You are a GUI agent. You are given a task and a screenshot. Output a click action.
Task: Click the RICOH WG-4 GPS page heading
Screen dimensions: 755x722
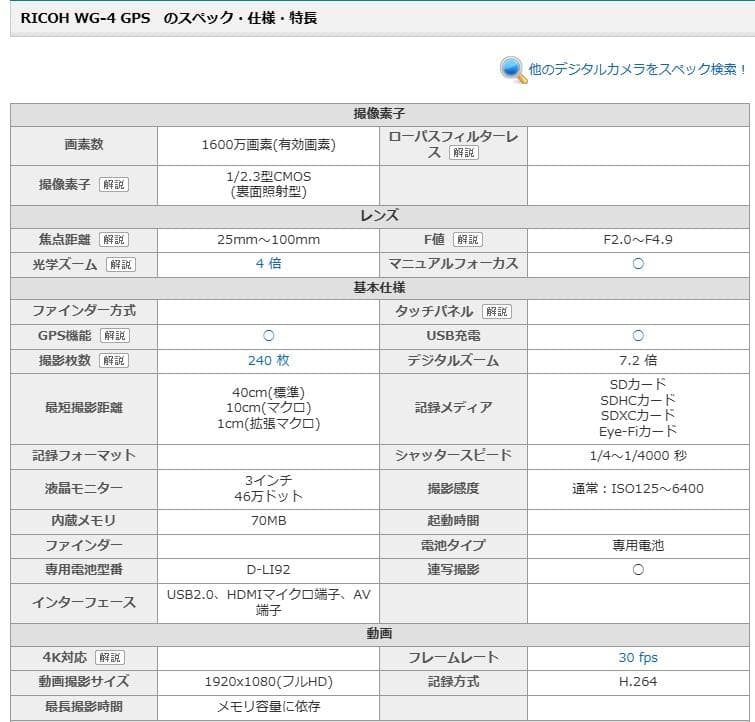(169, 18)
